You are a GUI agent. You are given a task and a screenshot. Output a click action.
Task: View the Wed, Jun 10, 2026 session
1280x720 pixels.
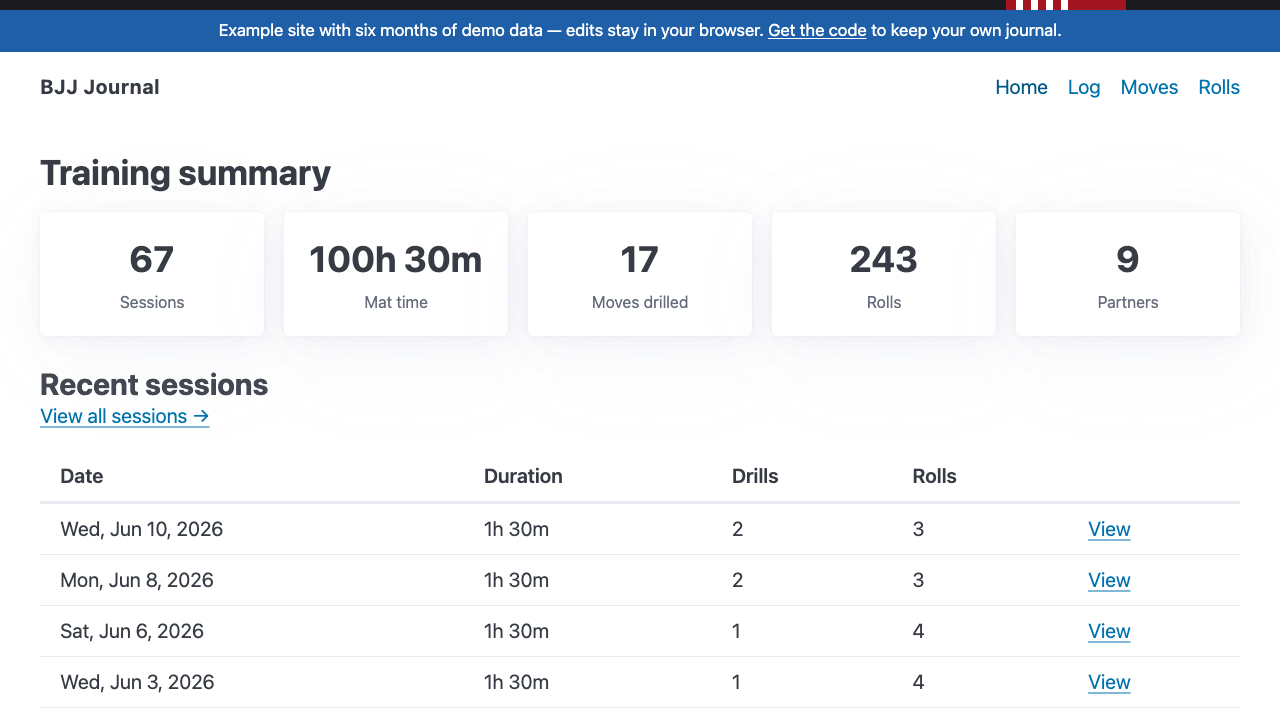(x=1109, y=529)
